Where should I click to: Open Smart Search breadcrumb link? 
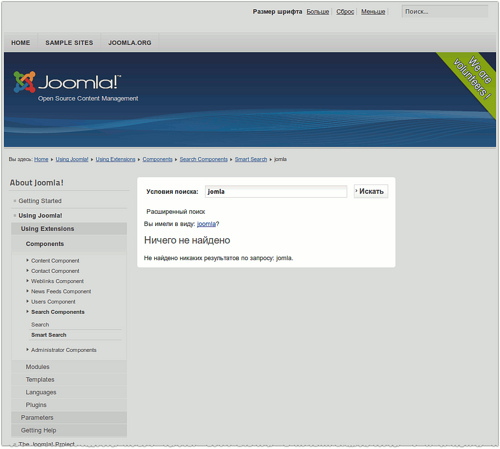251,159
